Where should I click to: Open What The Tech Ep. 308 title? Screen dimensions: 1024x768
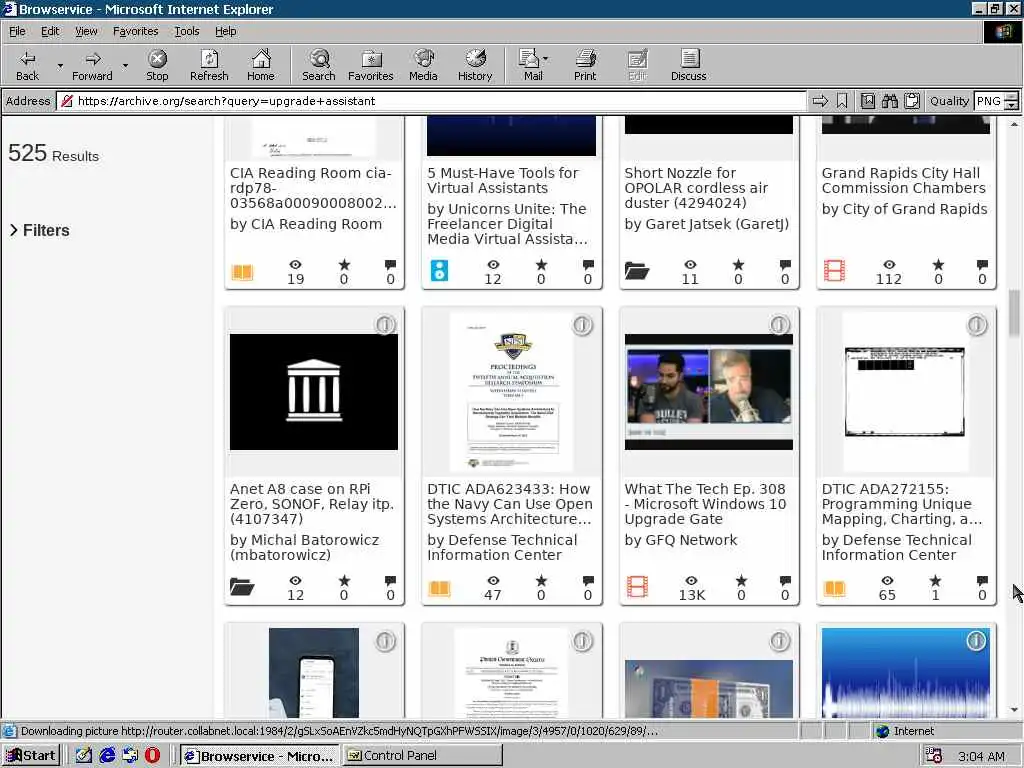(x=705, y=504)
